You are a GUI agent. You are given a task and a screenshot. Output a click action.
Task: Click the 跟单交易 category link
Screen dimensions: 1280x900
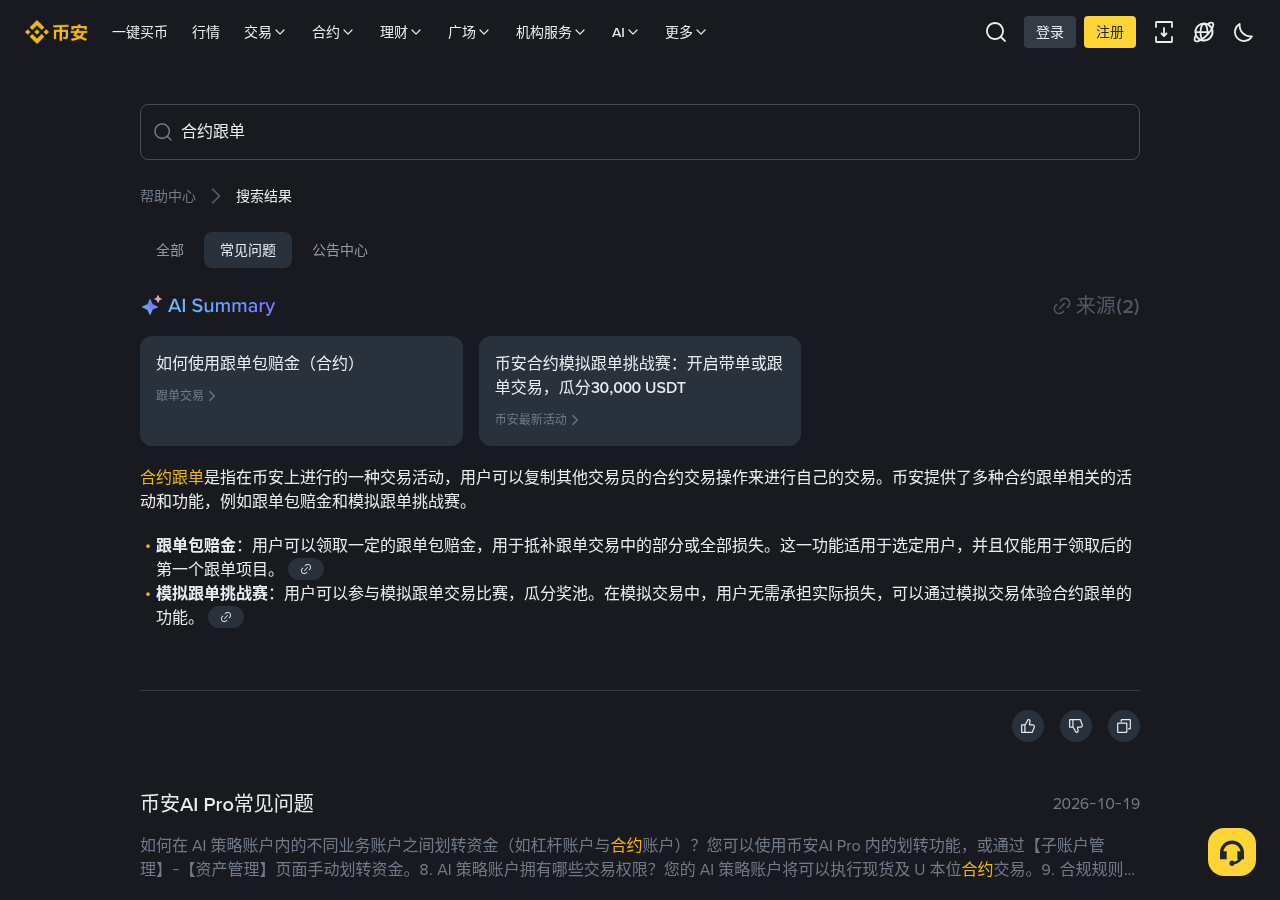click(x=186, y=395)
